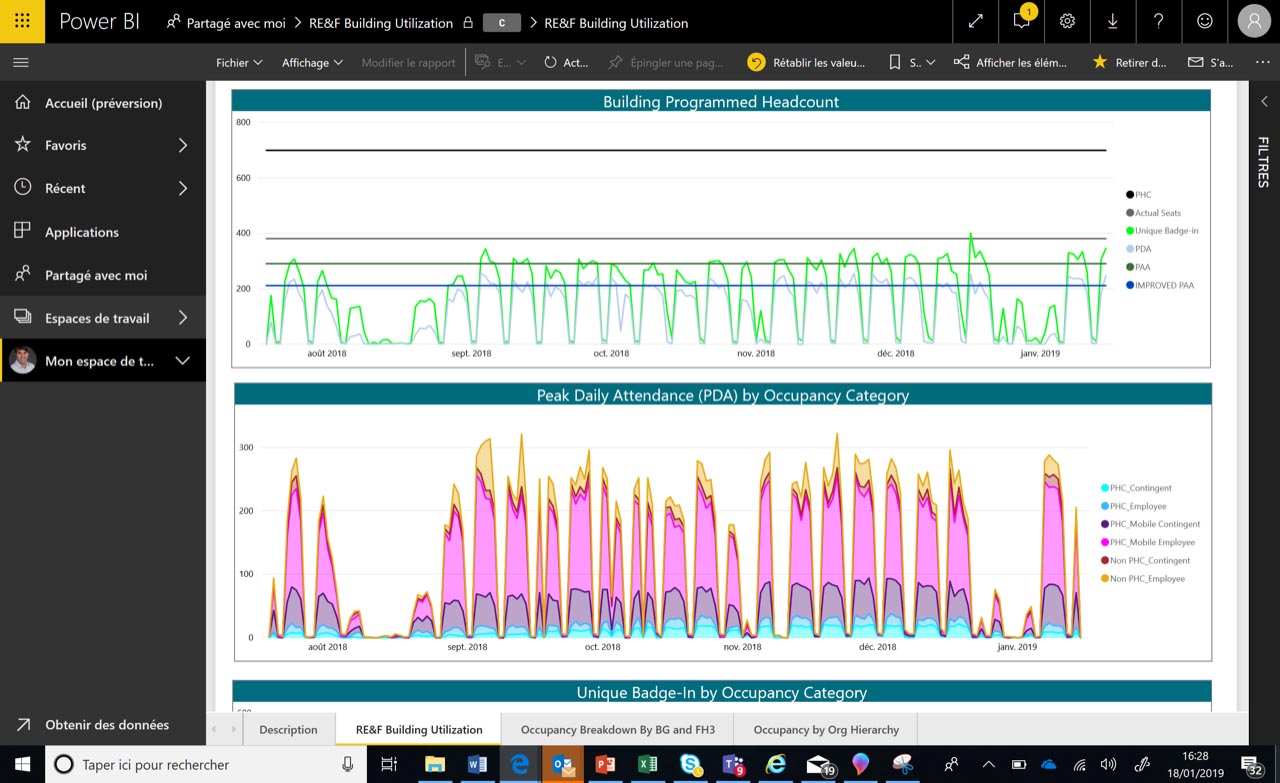The height and width of the screenshot is (783, 1280).
Task: Open the help question mark icon
Action: (x=1158, y=21)
